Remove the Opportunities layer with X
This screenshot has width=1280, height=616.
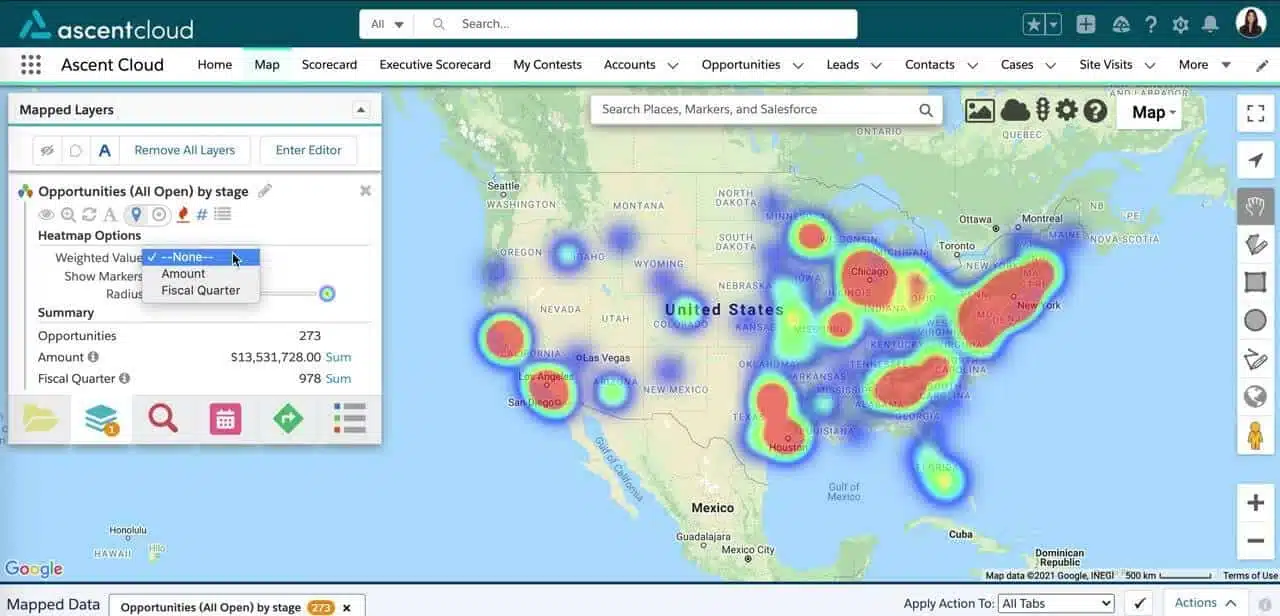[365, 191]
